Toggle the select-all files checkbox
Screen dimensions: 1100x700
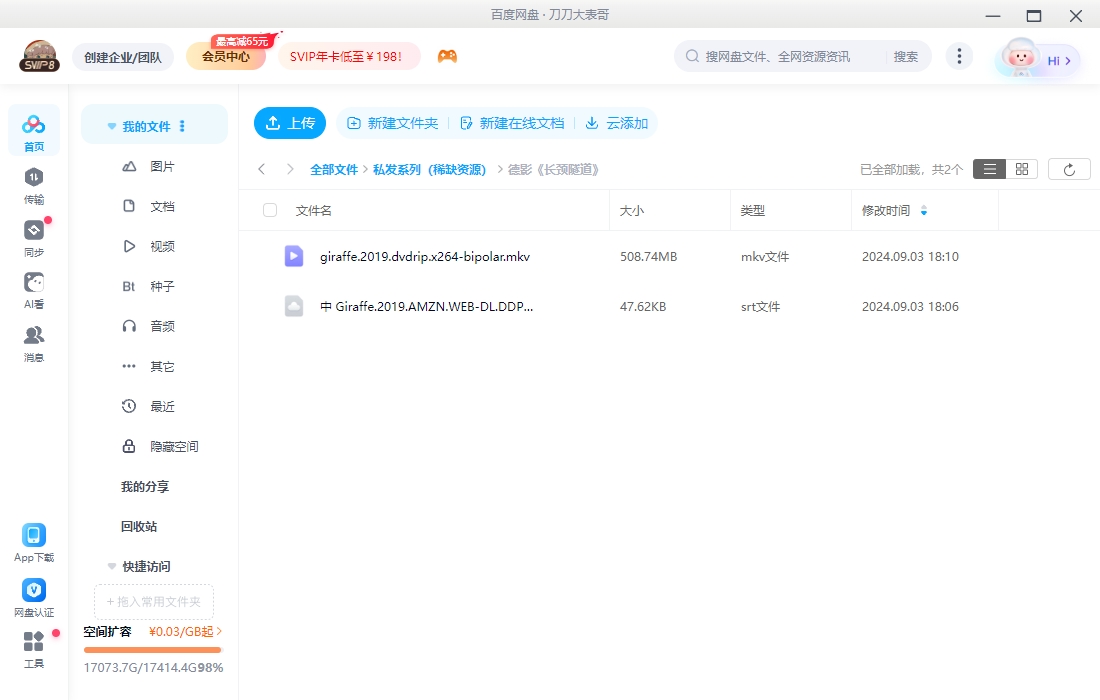268,210
